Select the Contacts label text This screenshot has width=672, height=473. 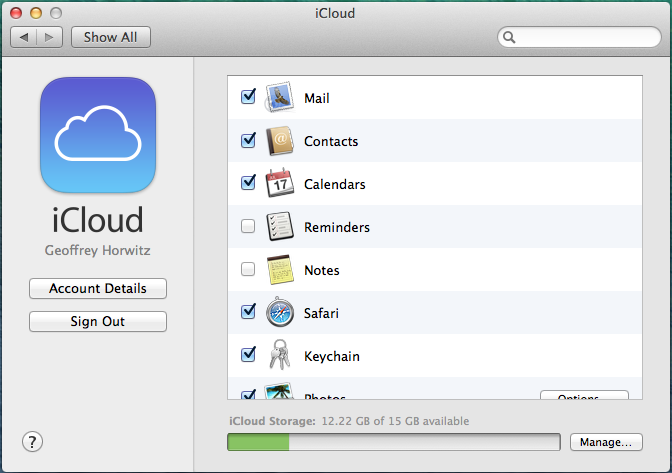tap(331, 141)
